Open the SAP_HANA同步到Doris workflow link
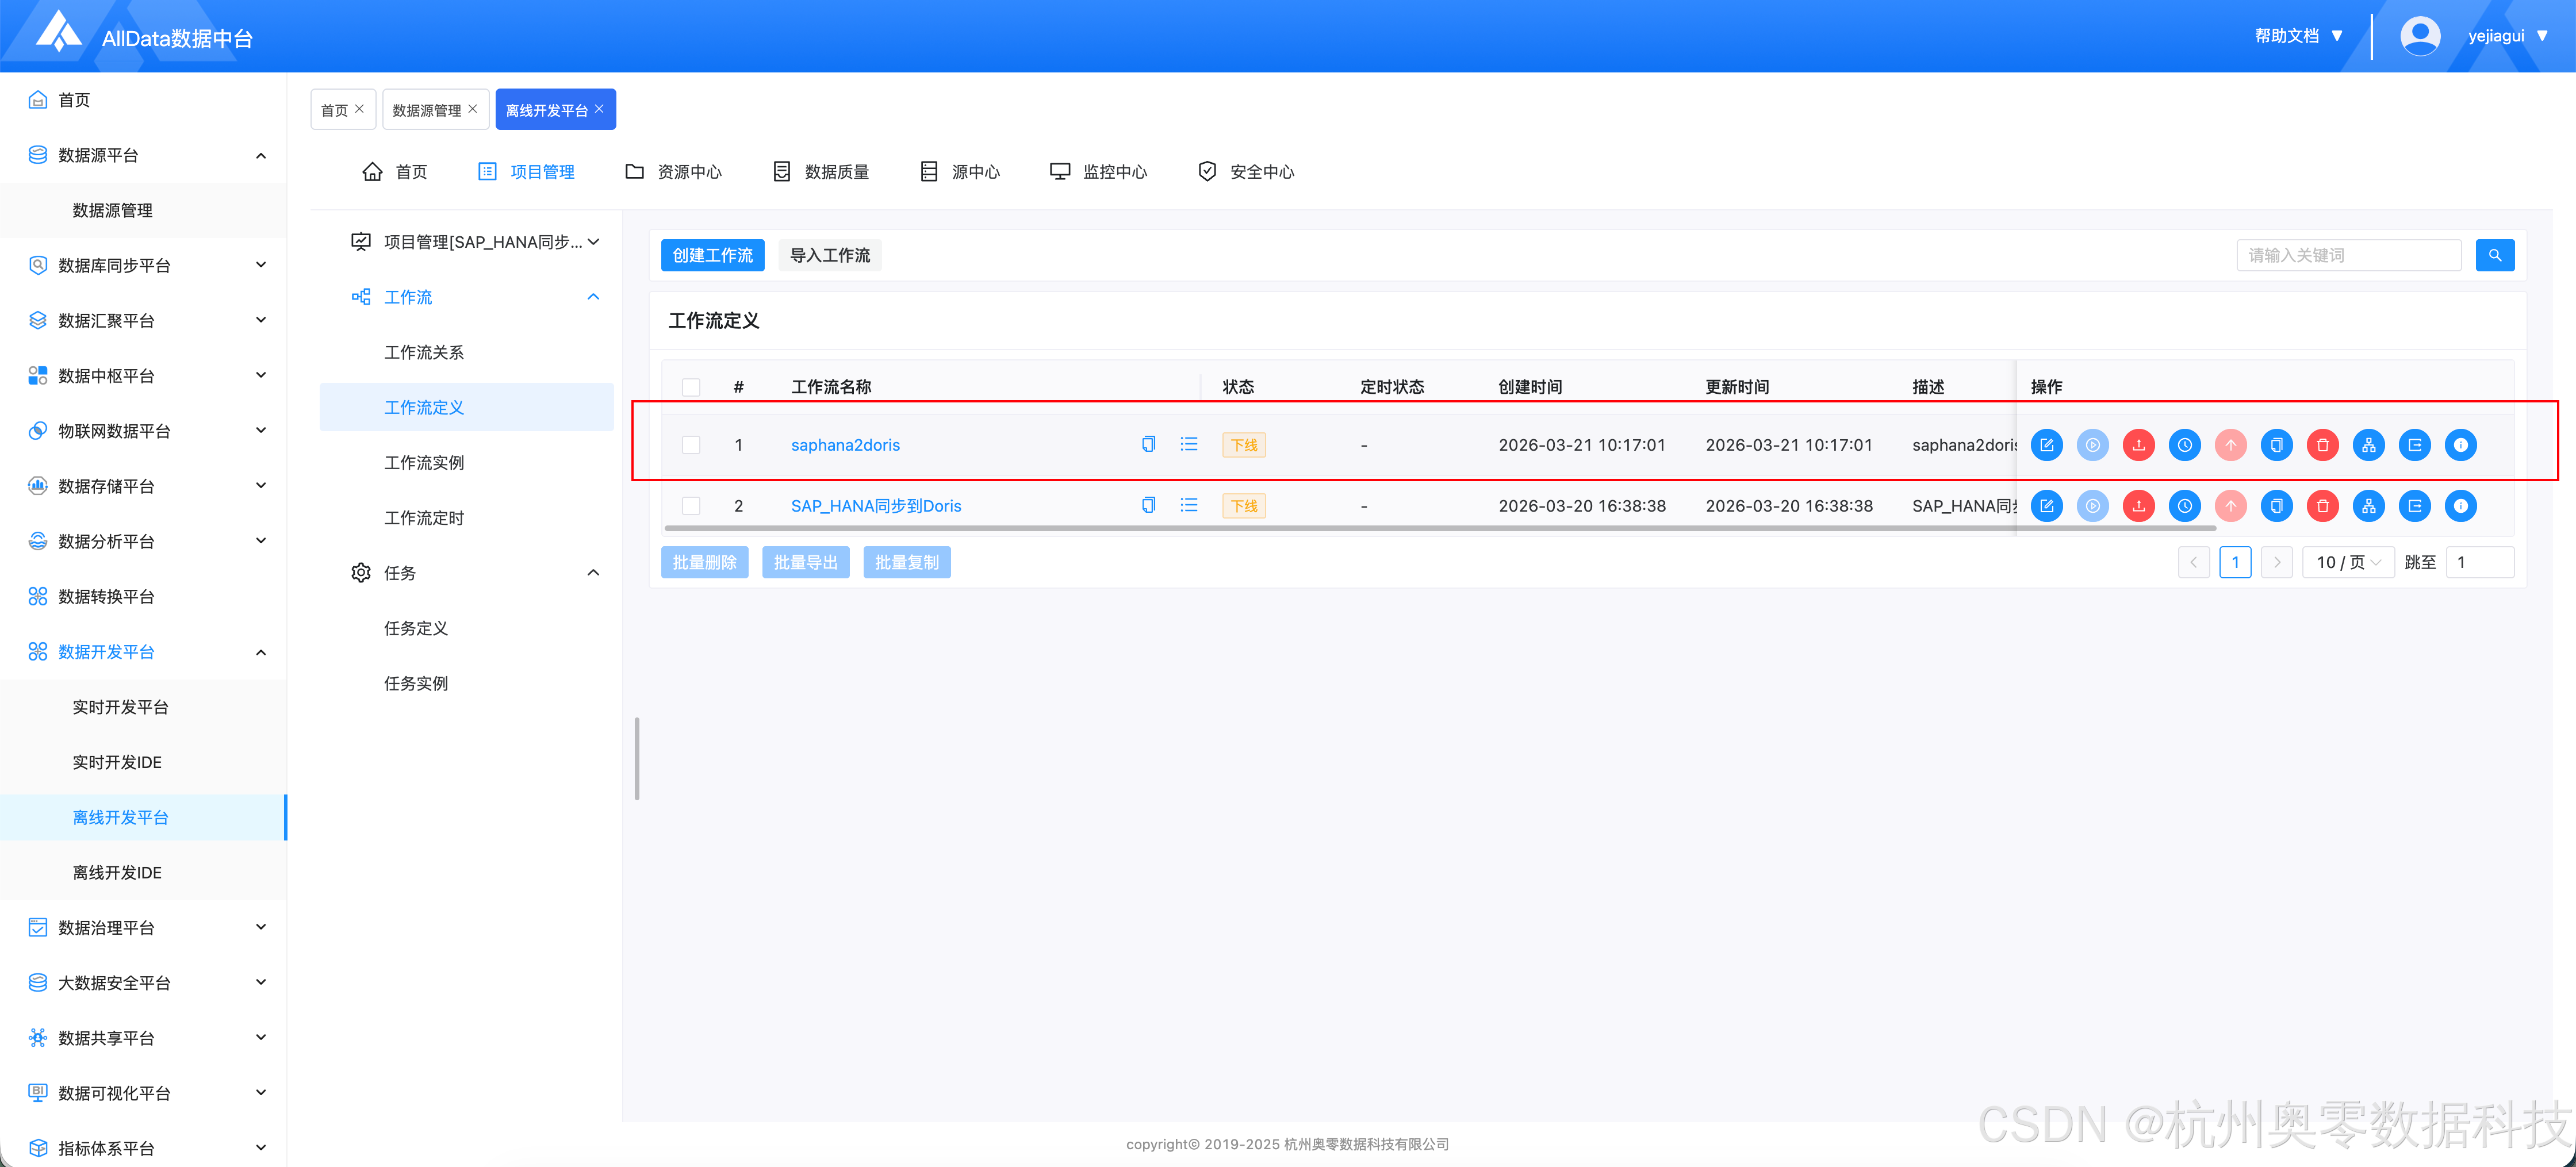Viewport: 2576px width, 1167px height. tap(875, 506)
